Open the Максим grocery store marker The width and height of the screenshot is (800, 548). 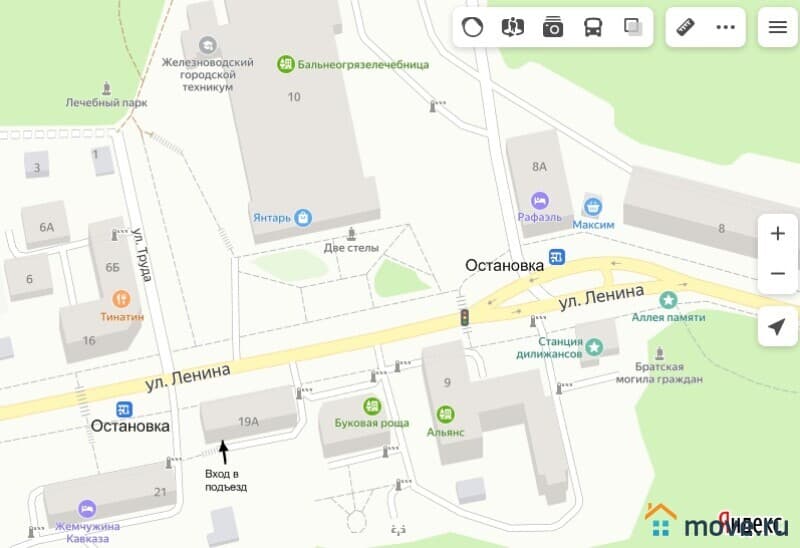click(x=592, y=207)
